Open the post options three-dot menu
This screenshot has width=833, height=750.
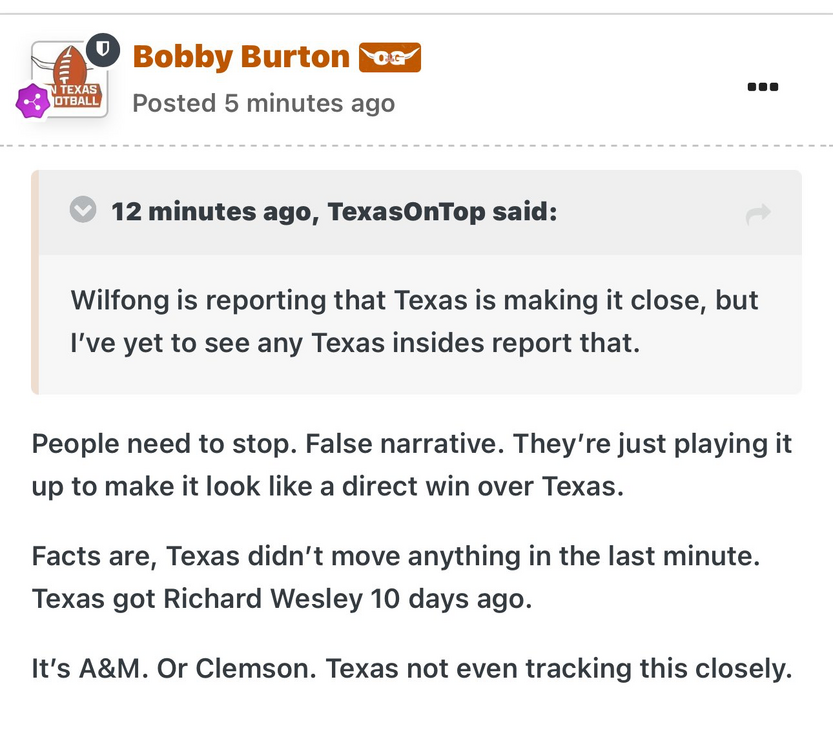[762, 87]
